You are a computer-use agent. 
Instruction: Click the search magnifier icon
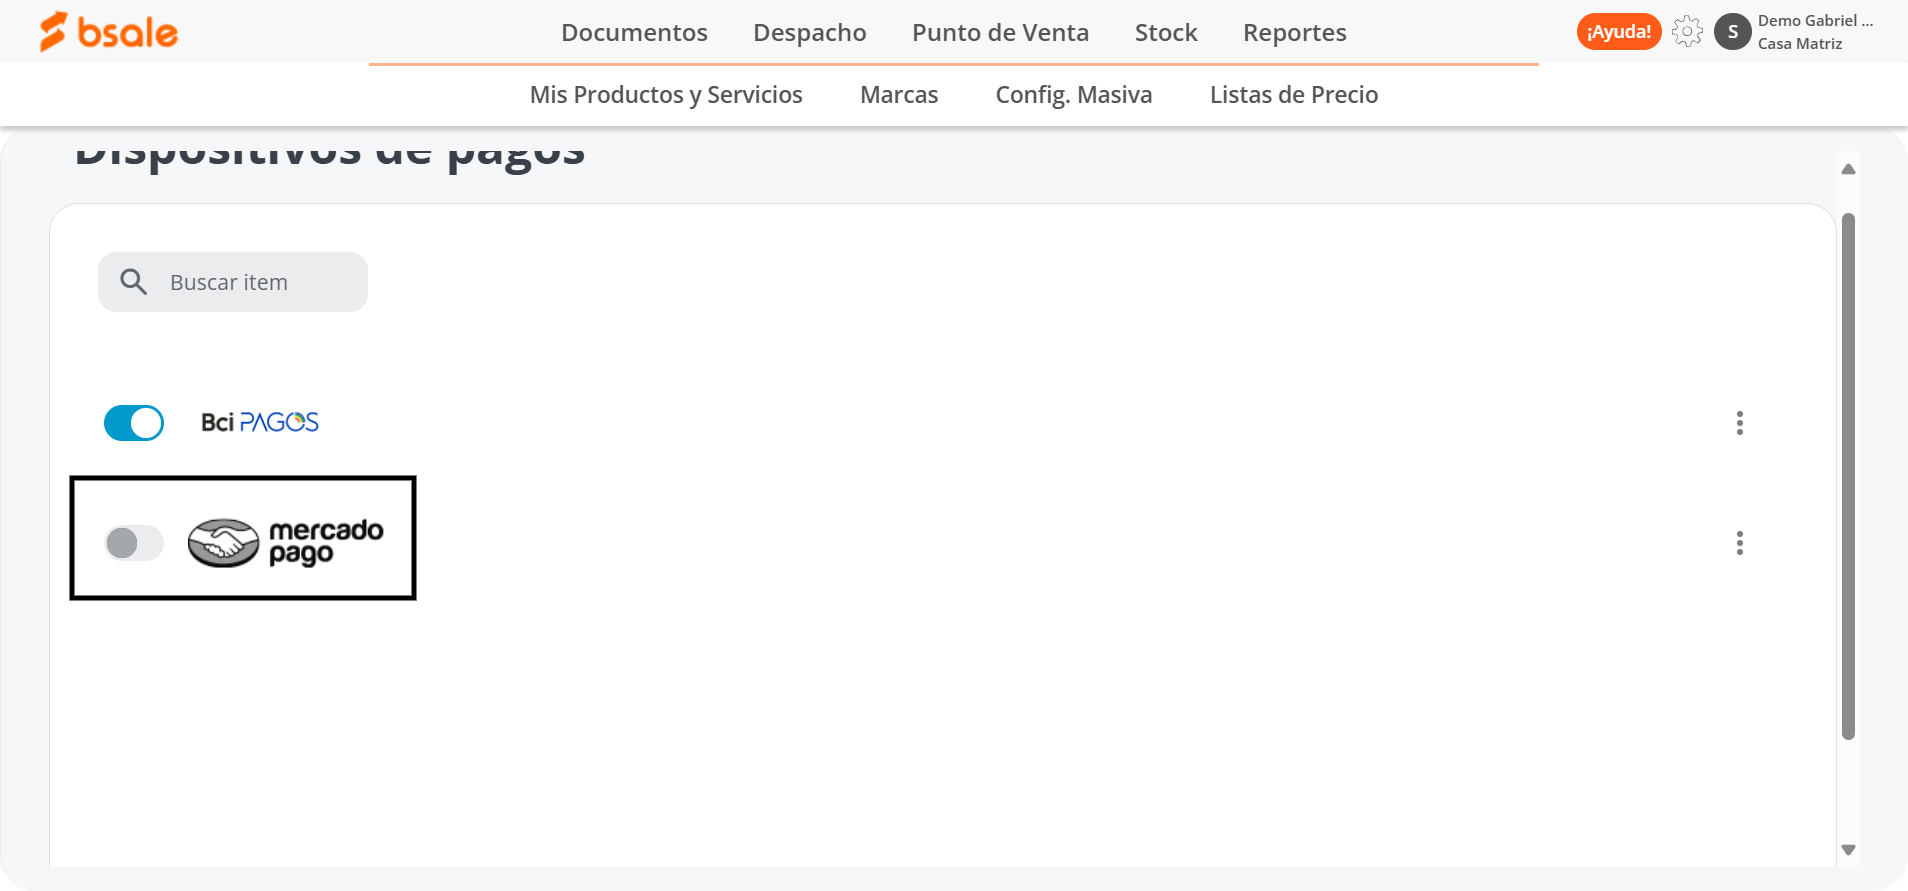tap(134, 282)
